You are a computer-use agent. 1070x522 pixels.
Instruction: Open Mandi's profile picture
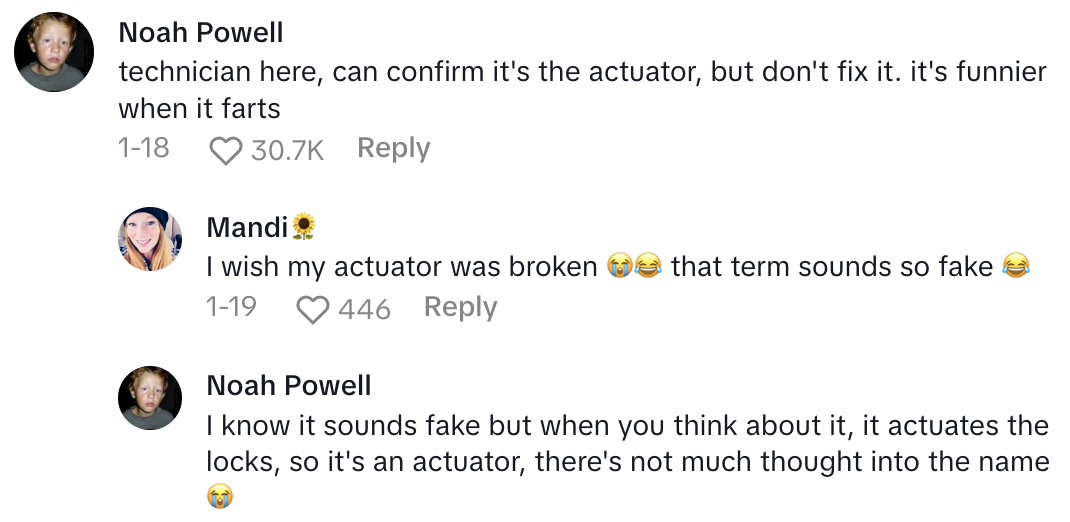[150, 239]
